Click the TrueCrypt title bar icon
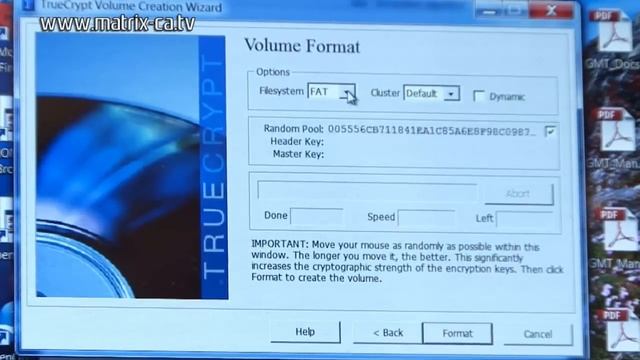640x360 pixels. (28, 5)
